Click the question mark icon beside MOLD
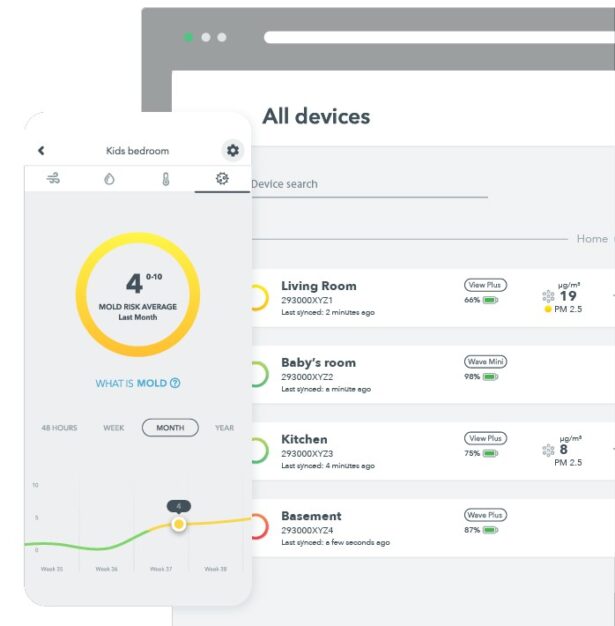The height and width of the screenshot is (626, 615). (x=175, y=383)
